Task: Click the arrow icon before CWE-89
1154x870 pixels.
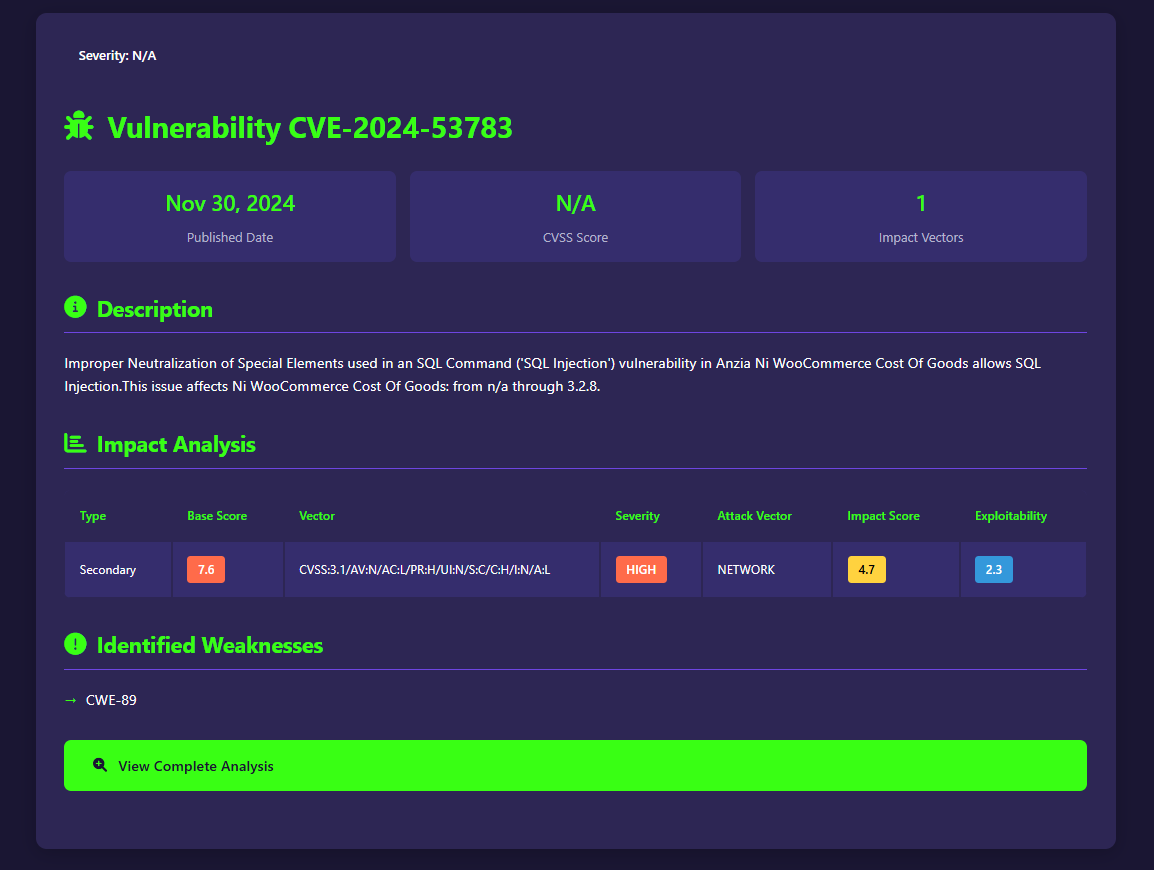Action: point(71,700)
